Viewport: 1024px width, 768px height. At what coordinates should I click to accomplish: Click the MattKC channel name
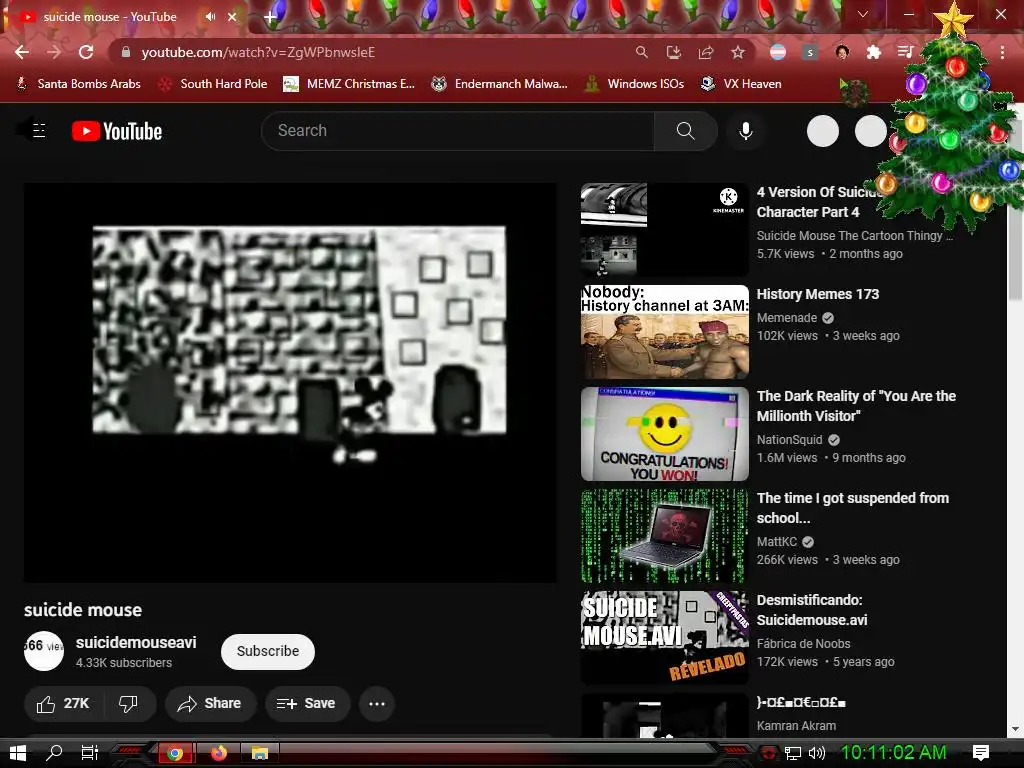click(776, 542)
